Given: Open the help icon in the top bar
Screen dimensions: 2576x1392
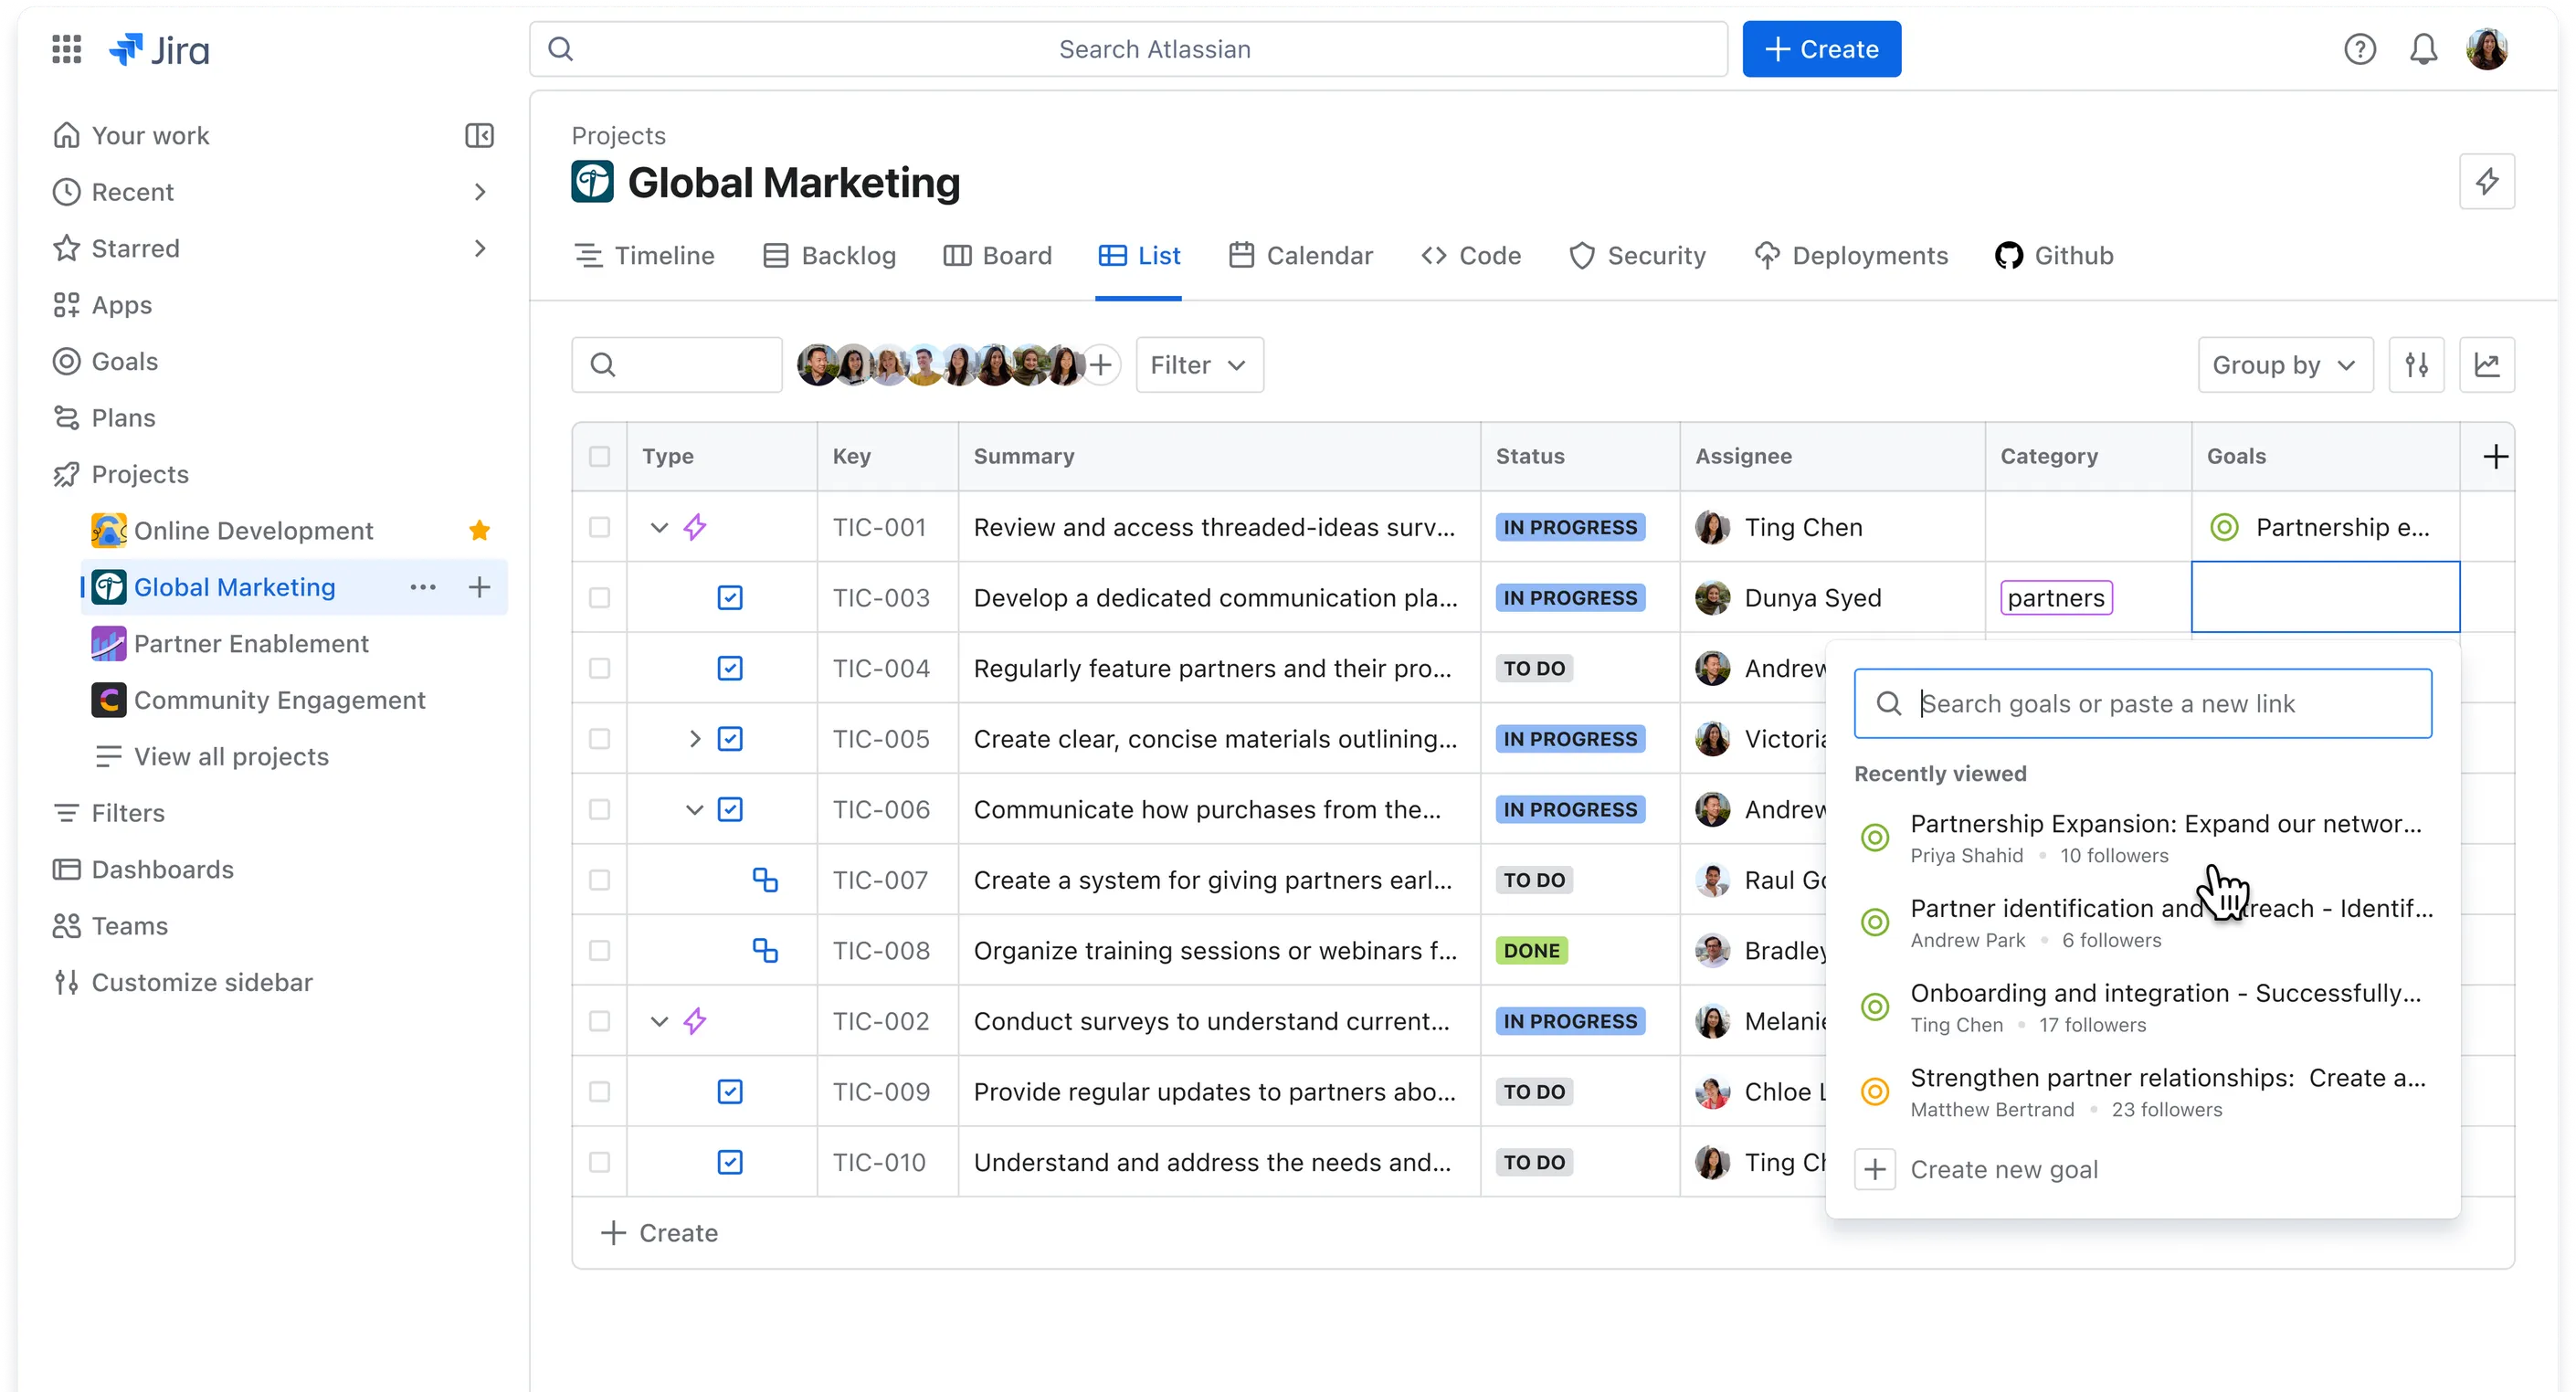Looking at the screenshot, I should (x=2360, y=48).
